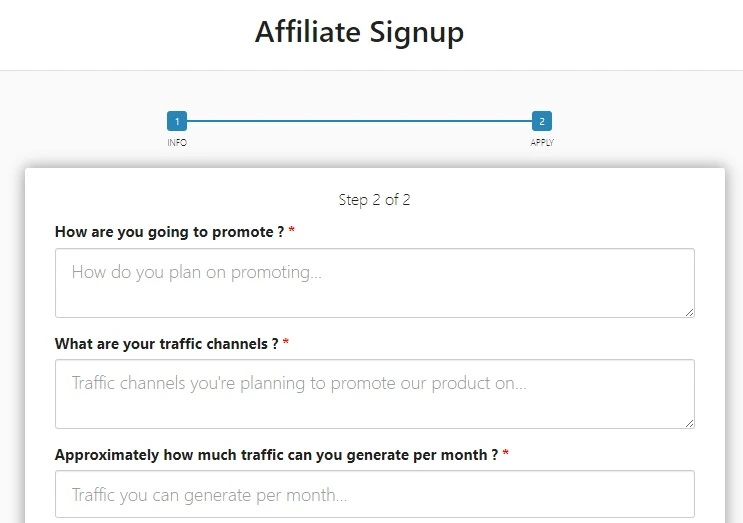
Task: Click the progress line between the steps
Action: coord(360,121)
